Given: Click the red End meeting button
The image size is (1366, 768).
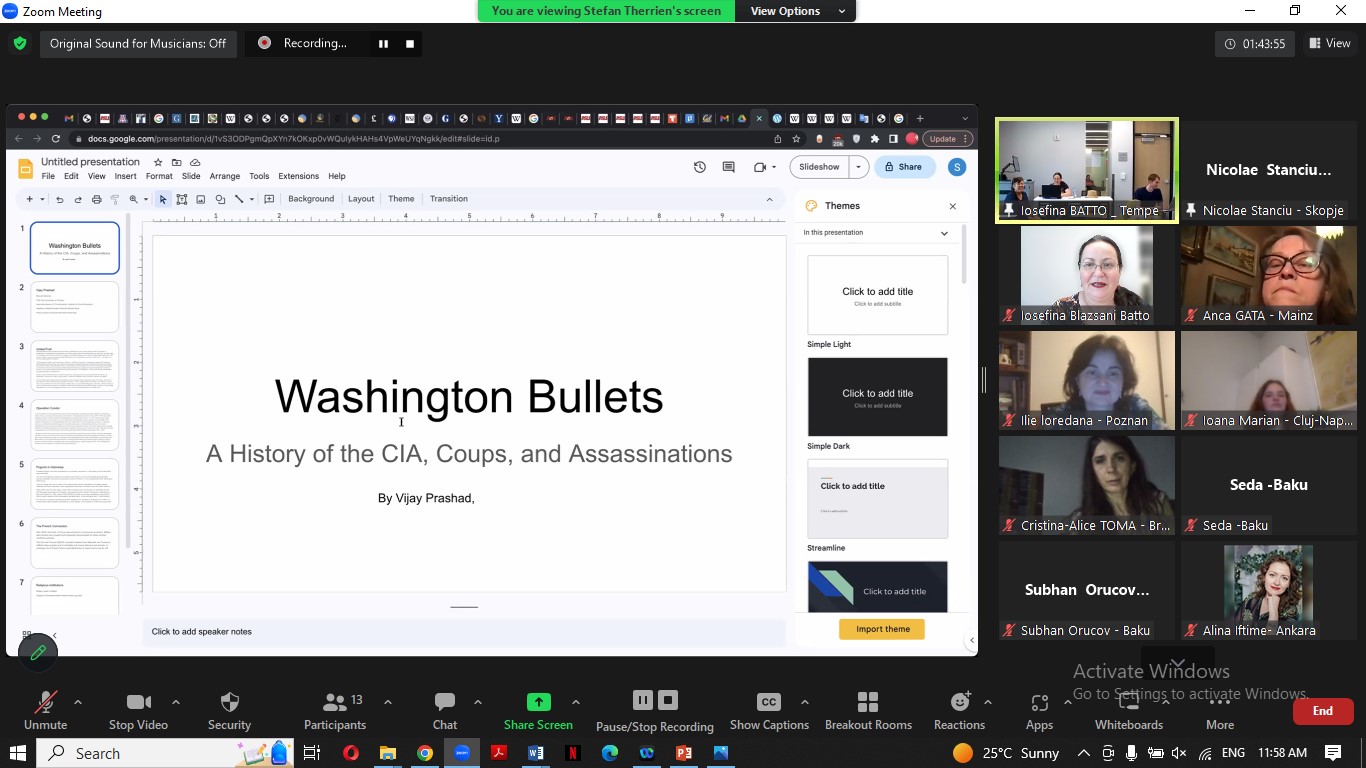Looking at the screenshot, I should pos(1322,711).
